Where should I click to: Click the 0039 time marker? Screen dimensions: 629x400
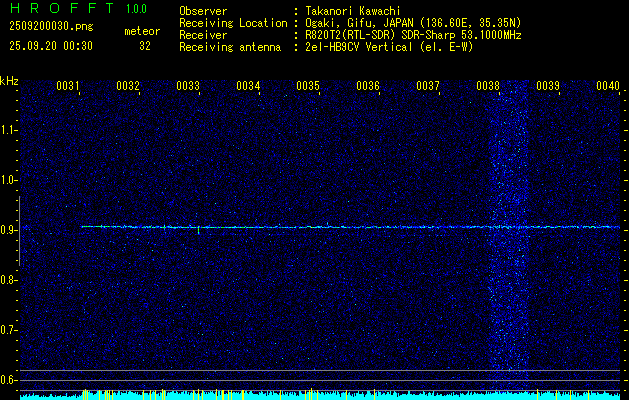click(x=548, y=86)
